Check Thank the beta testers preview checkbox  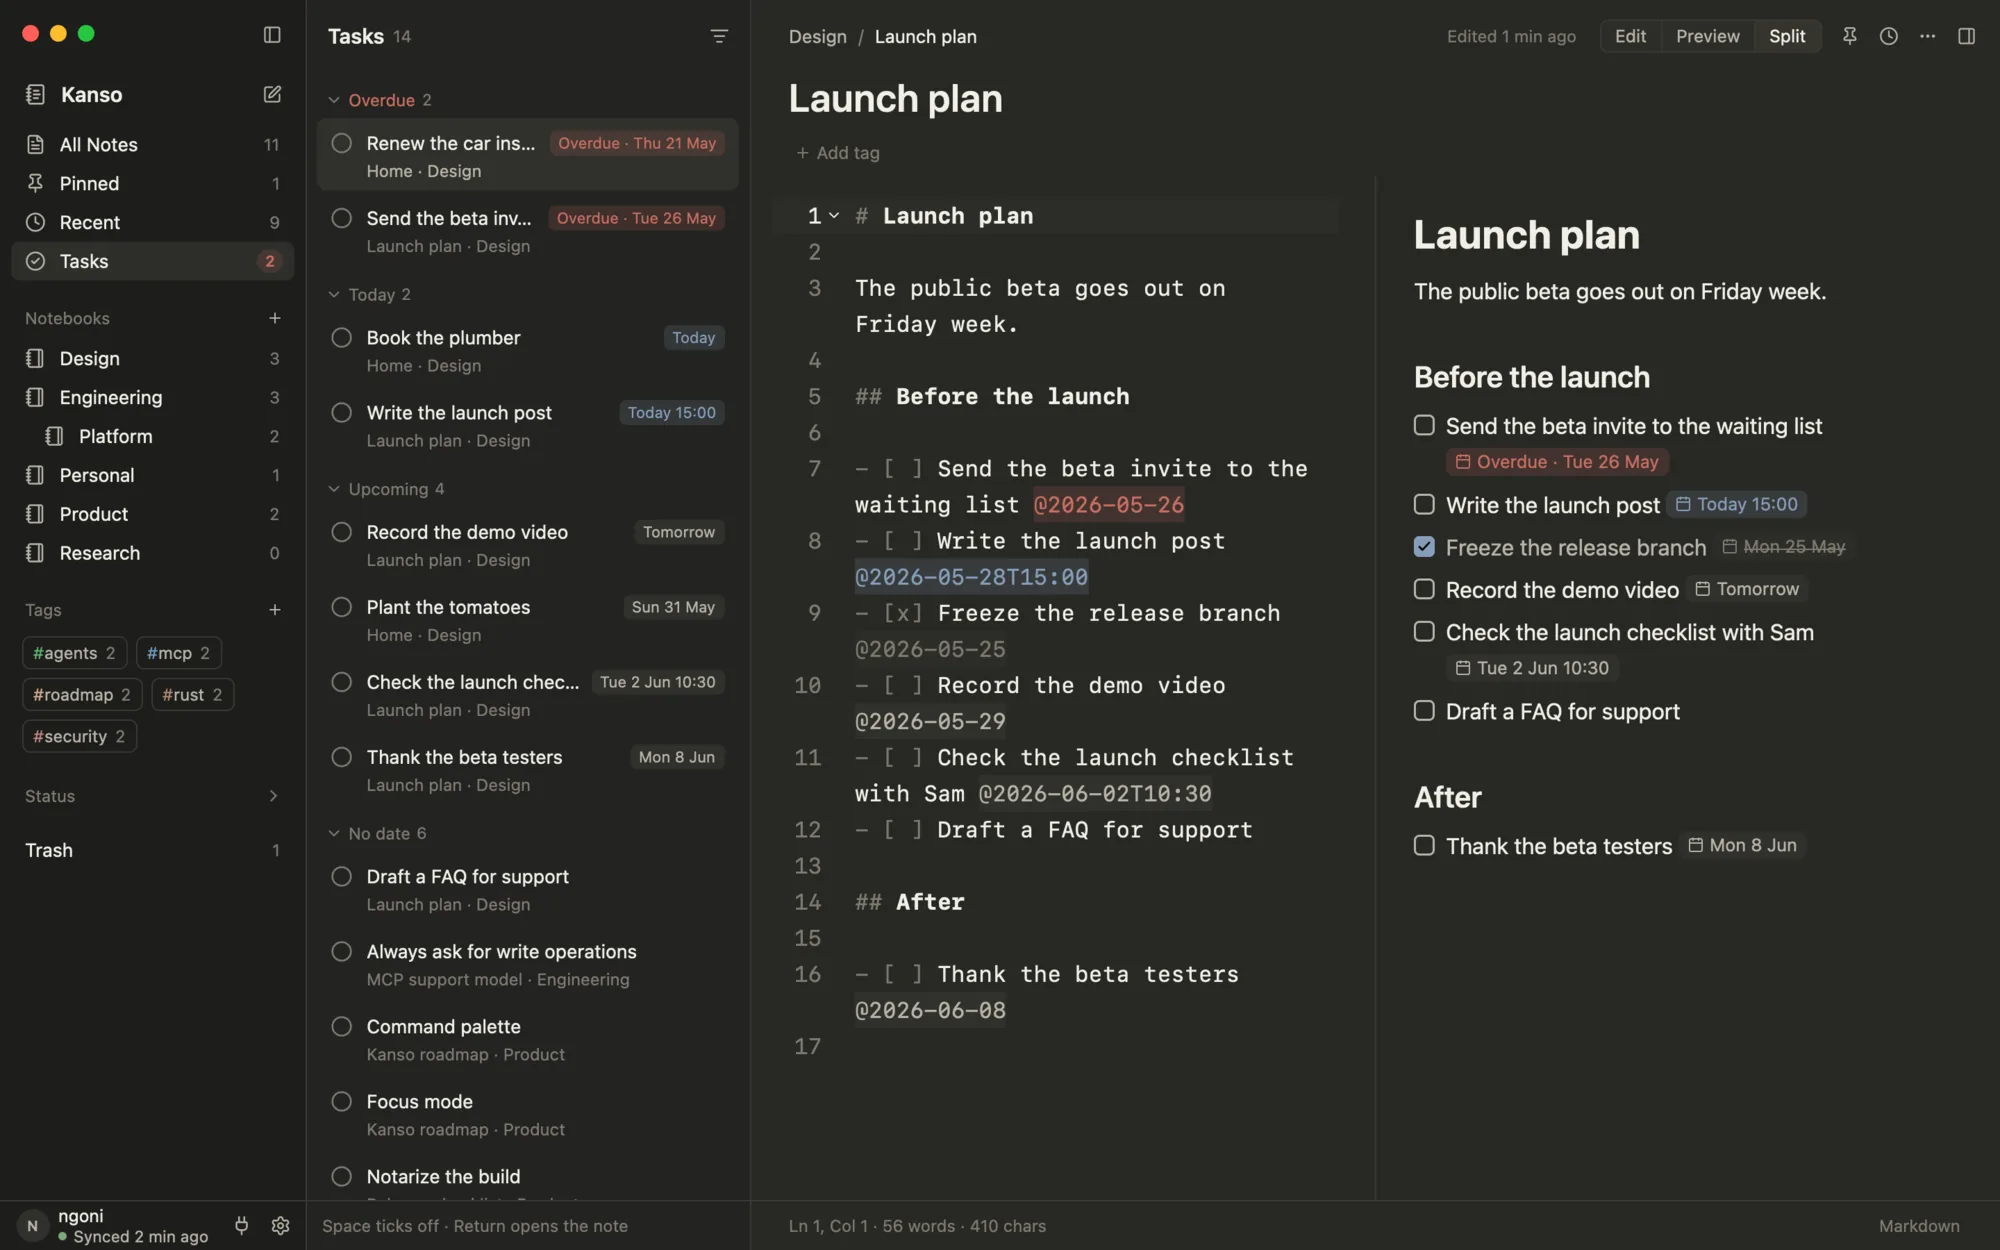pos(1424,845)
